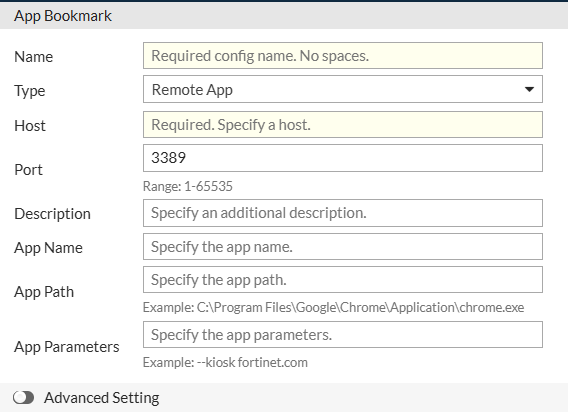Click the Name input field
The image size is (568, 417).
pyautogui.click(x=343, y=56)
